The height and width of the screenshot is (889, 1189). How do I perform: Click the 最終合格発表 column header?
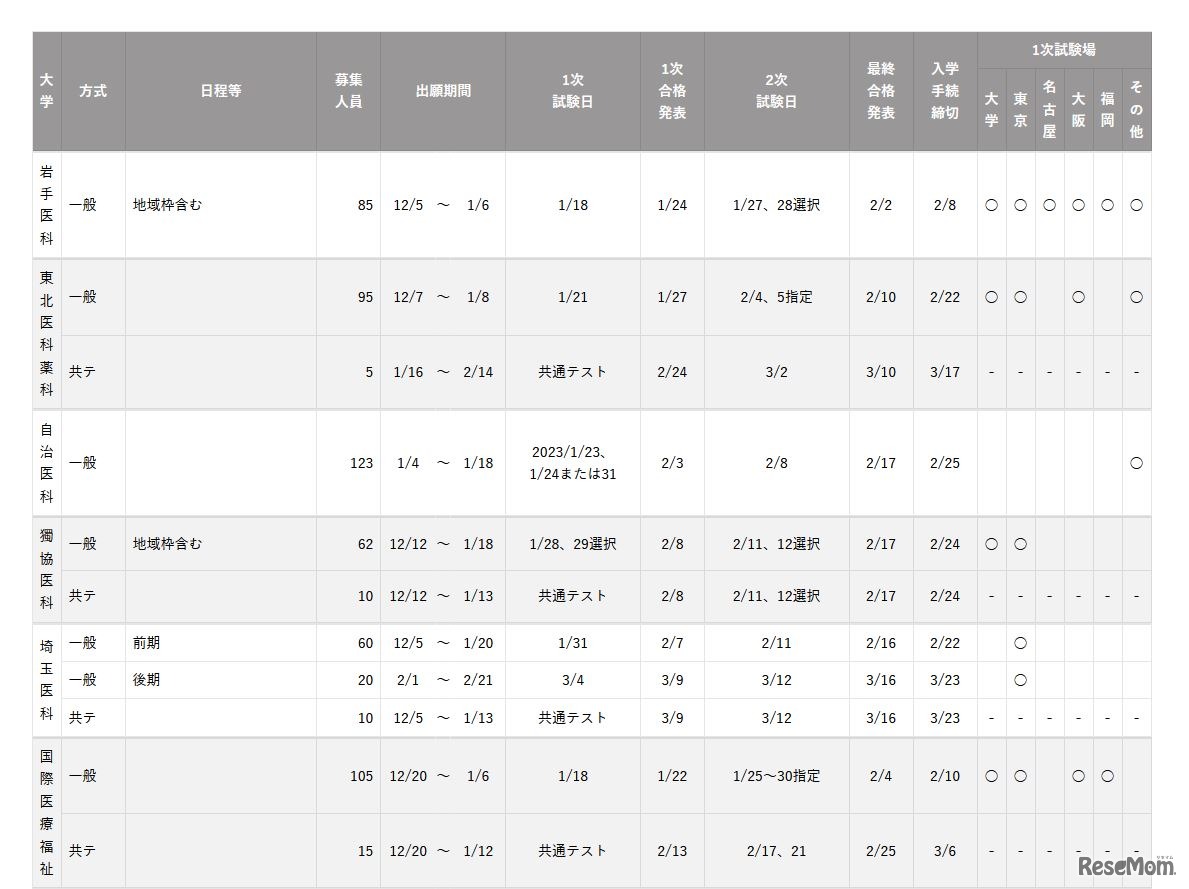click(881, 91)
